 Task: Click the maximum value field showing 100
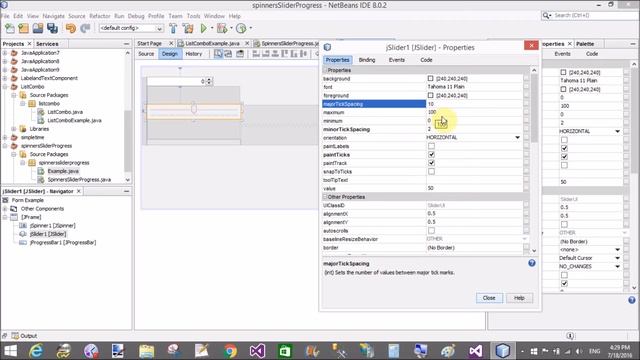coord(474,112)
